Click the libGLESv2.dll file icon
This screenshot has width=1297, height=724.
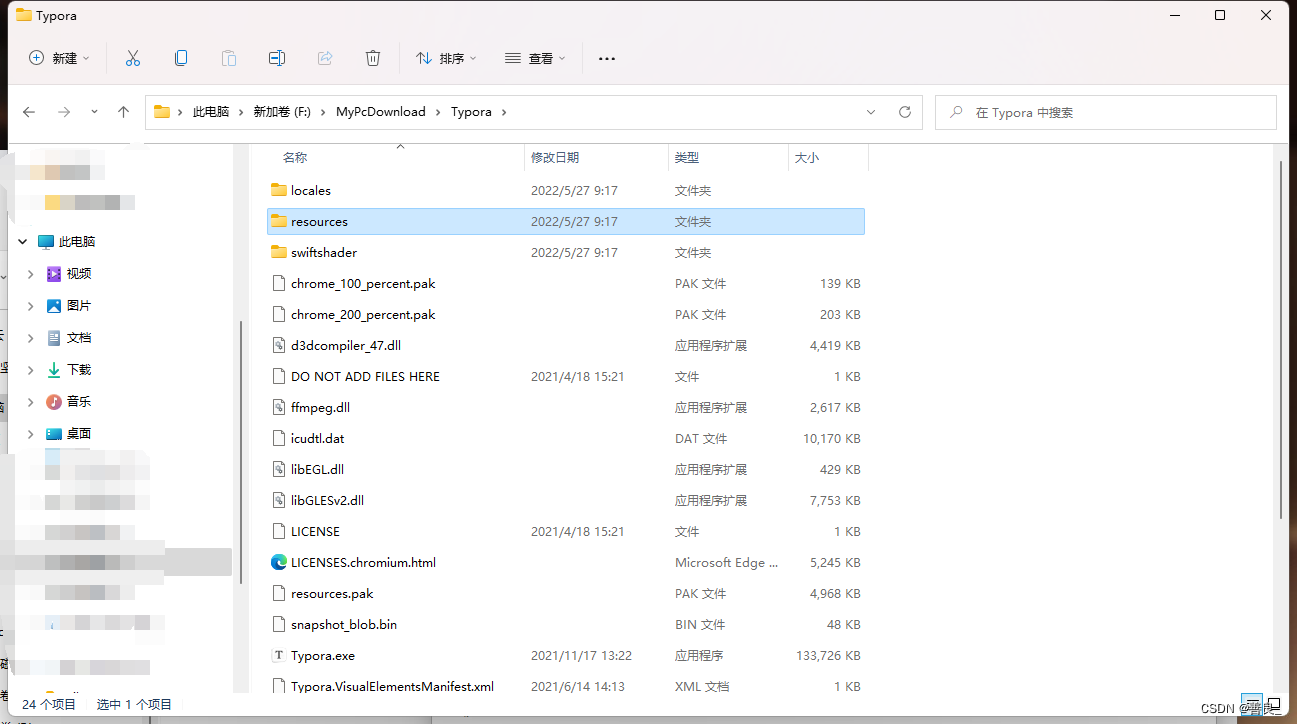(279, 500)
